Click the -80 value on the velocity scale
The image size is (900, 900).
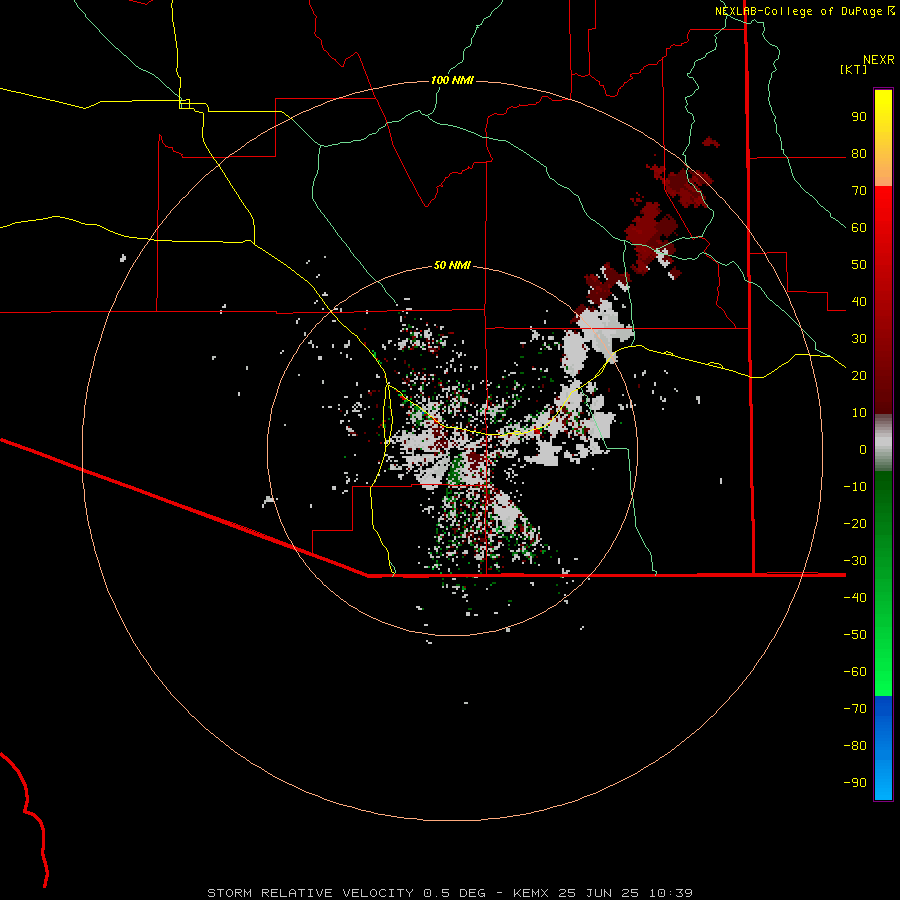point(855,746)
